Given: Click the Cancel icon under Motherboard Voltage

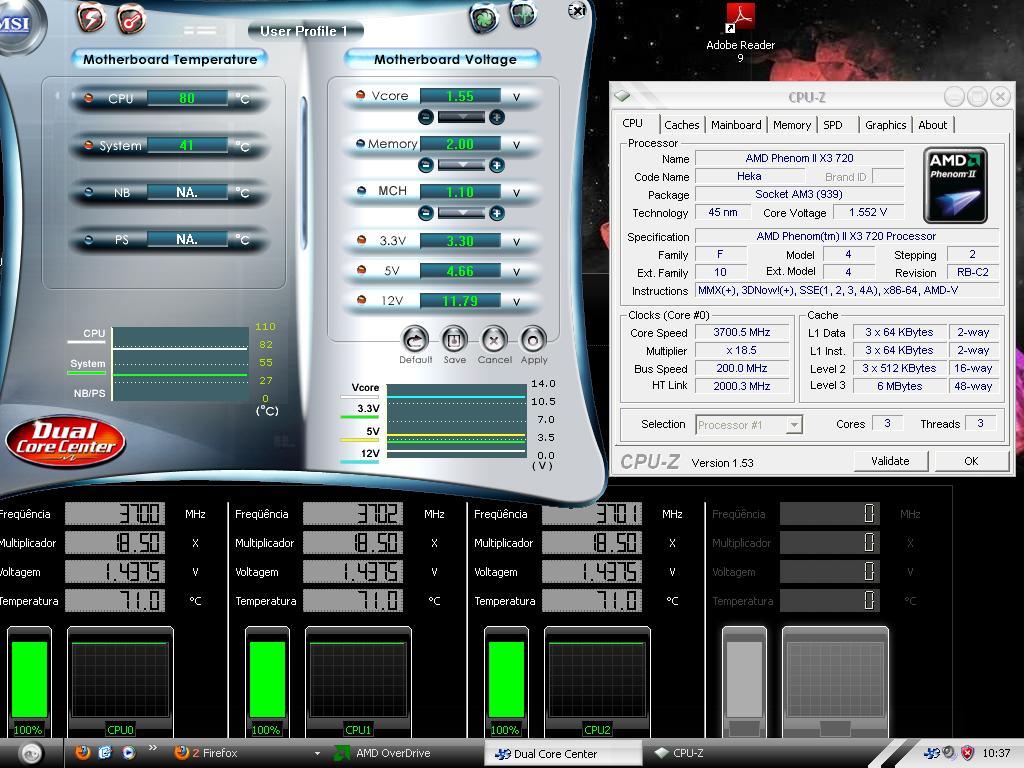Looking at the screenshot, I should 494,339.
